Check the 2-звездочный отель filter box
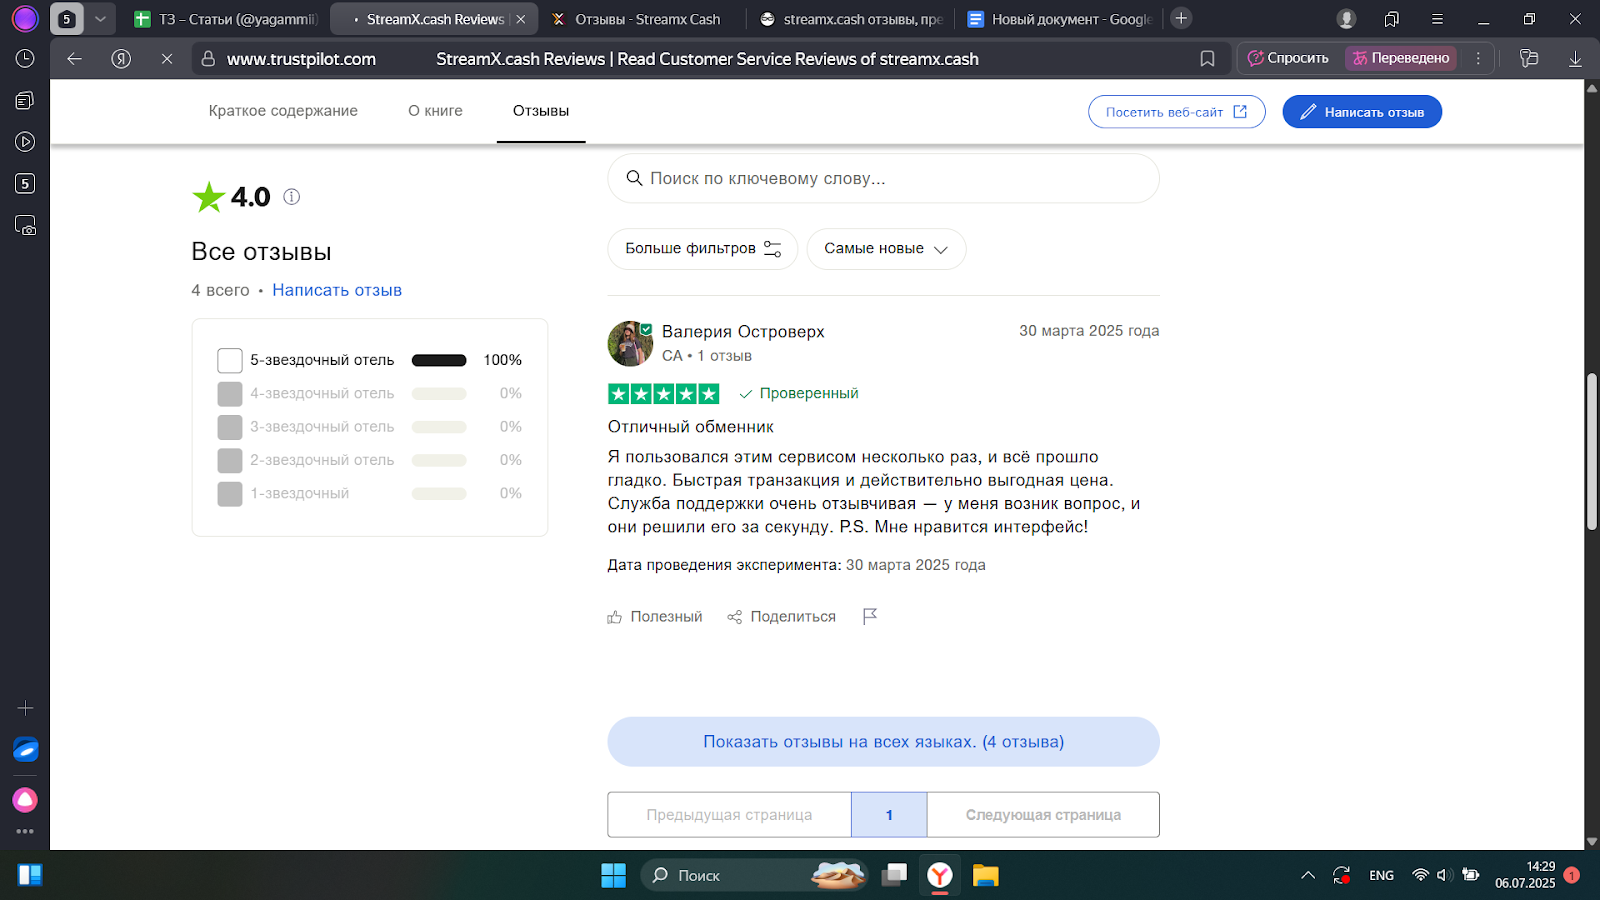The width and height of the screenshot is (1600, 900). [230, 460]
